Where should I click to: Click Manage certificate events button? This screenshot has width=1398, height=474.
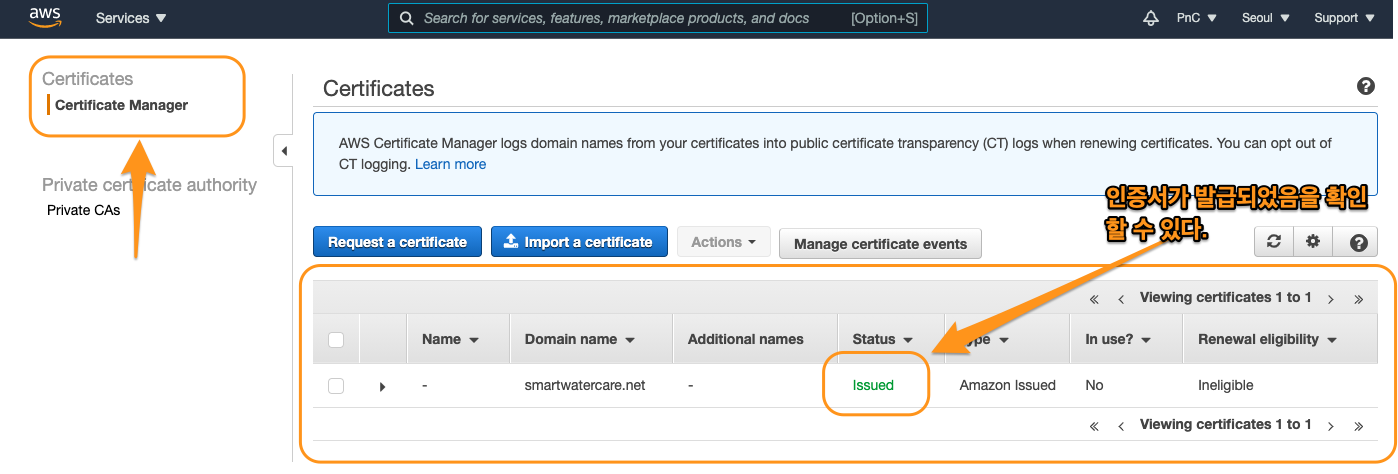880,243
